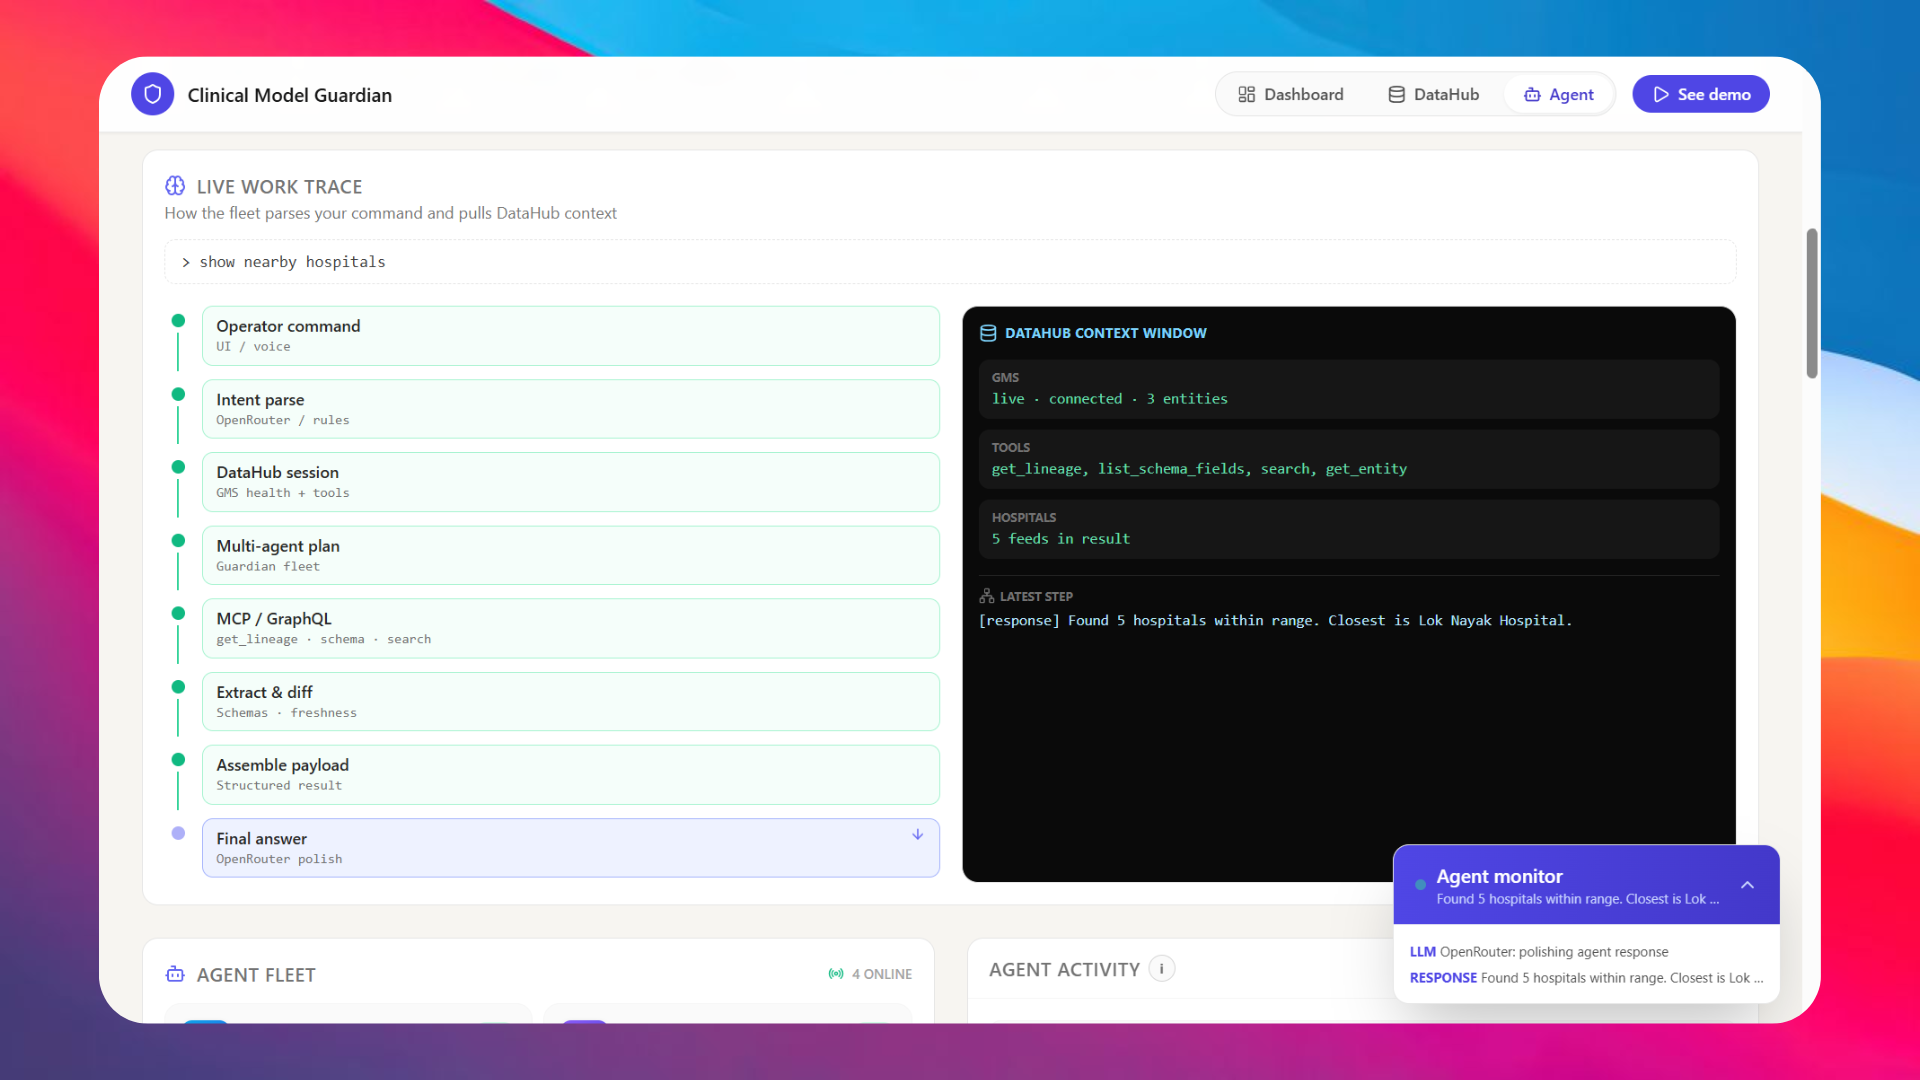The width and height of the screenshot is (1920, 1080).
Task: Click the 'show nearby hospitals' command field
Action: (950, 262)
